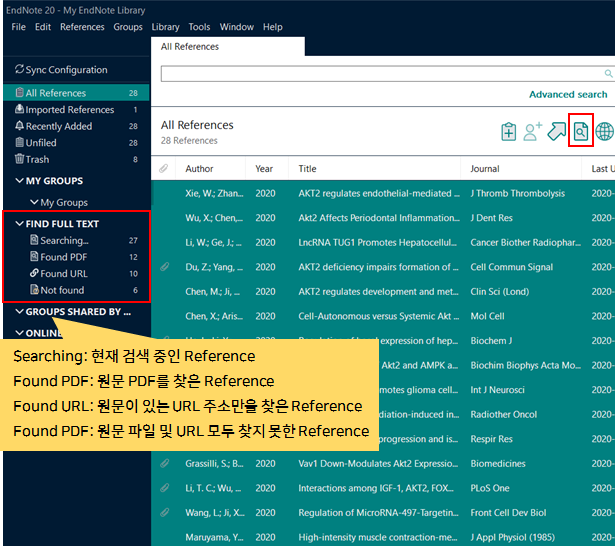Collapse the FIND FULL TEXT section
615x546 pixels.
pos(19,224)
